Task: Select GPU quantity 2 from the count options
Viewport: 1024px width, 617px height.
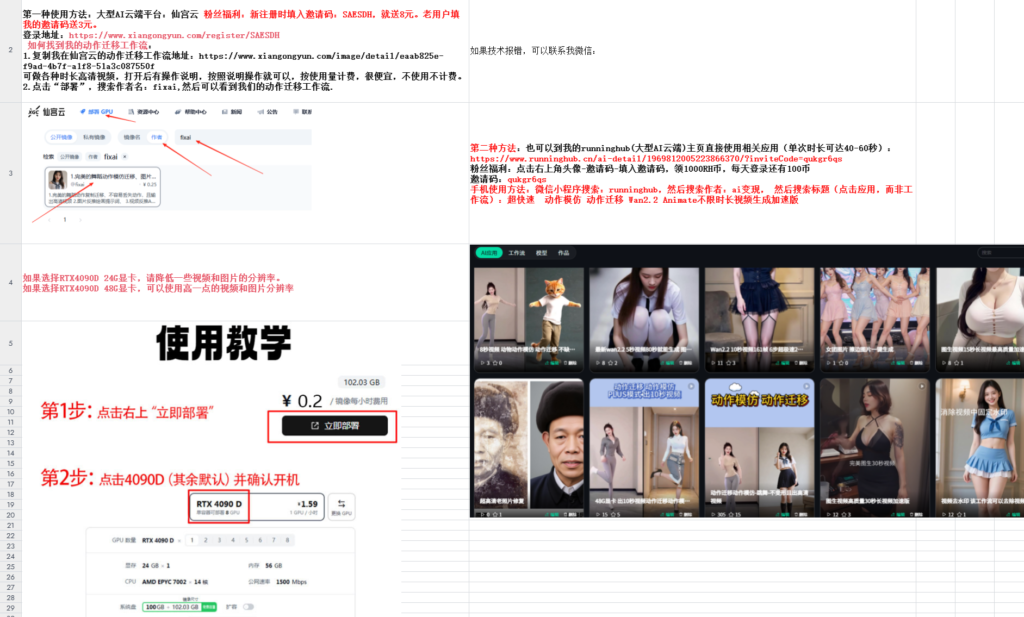Action: tap(205, 541)
